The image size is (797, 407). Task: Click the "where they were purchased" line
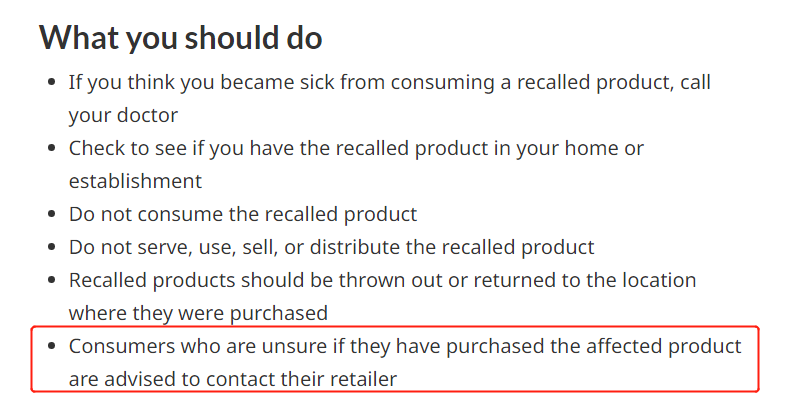(x=198, y=314)
